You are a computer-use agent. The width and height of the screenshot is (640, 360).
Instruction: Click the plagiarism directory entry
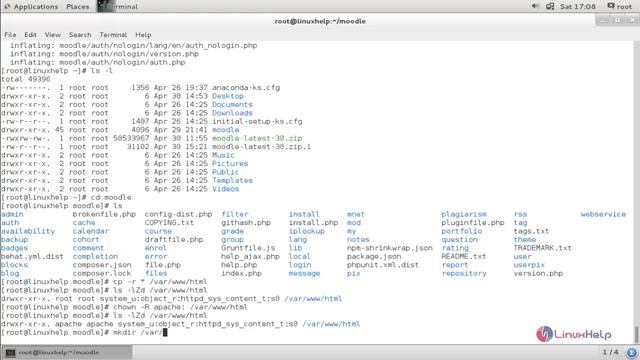464,214
